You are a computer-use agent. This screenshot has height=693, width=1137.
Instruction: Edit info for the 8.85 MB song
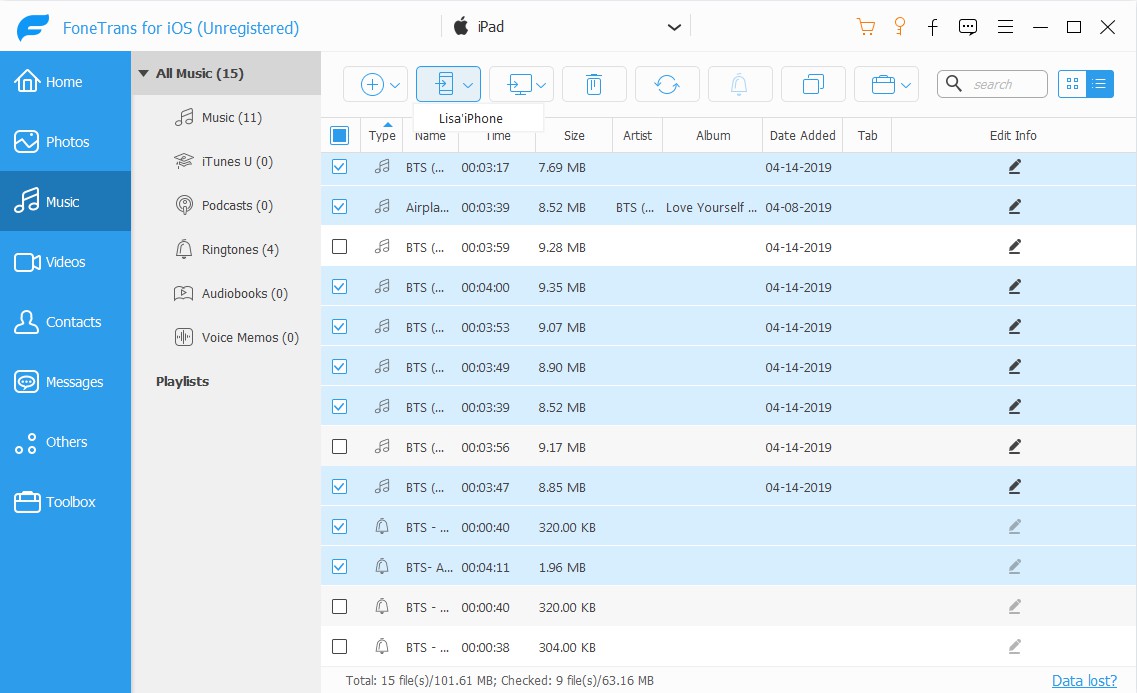coord(1014,487)
